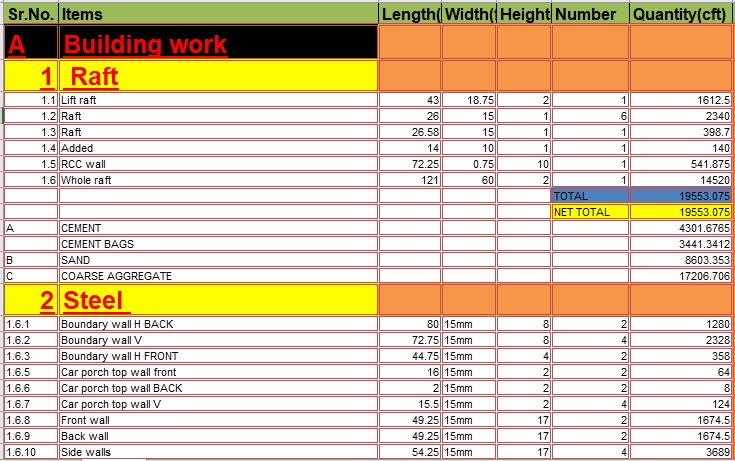Select the Items header cell

(218, 14)
